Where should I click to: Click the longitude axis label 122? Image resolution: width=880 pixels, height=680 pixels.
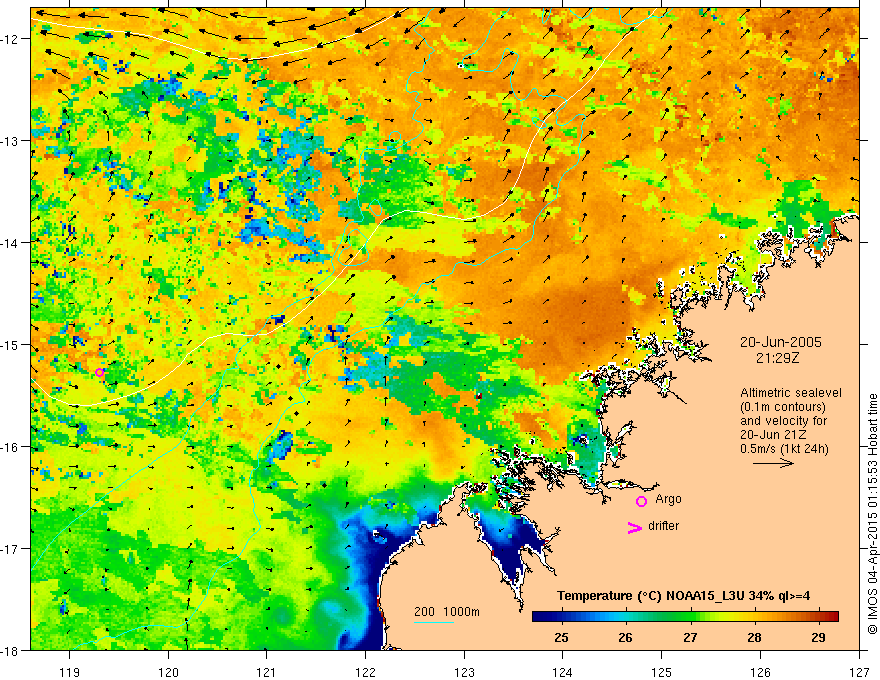[x=365, y=672]
